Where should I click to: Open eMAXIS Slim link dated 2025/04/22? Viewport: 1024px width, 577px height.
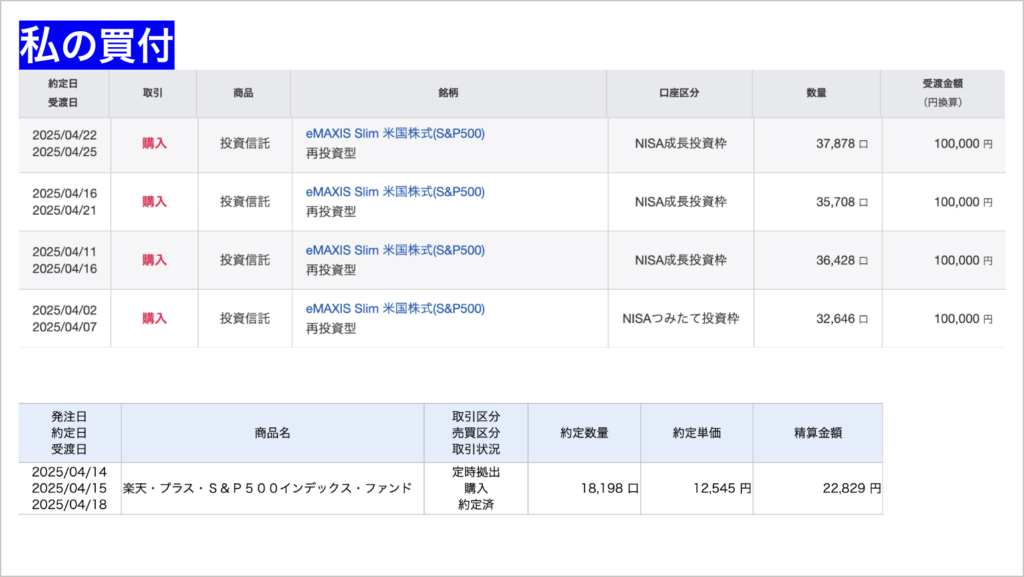click(x=395, y=134)
